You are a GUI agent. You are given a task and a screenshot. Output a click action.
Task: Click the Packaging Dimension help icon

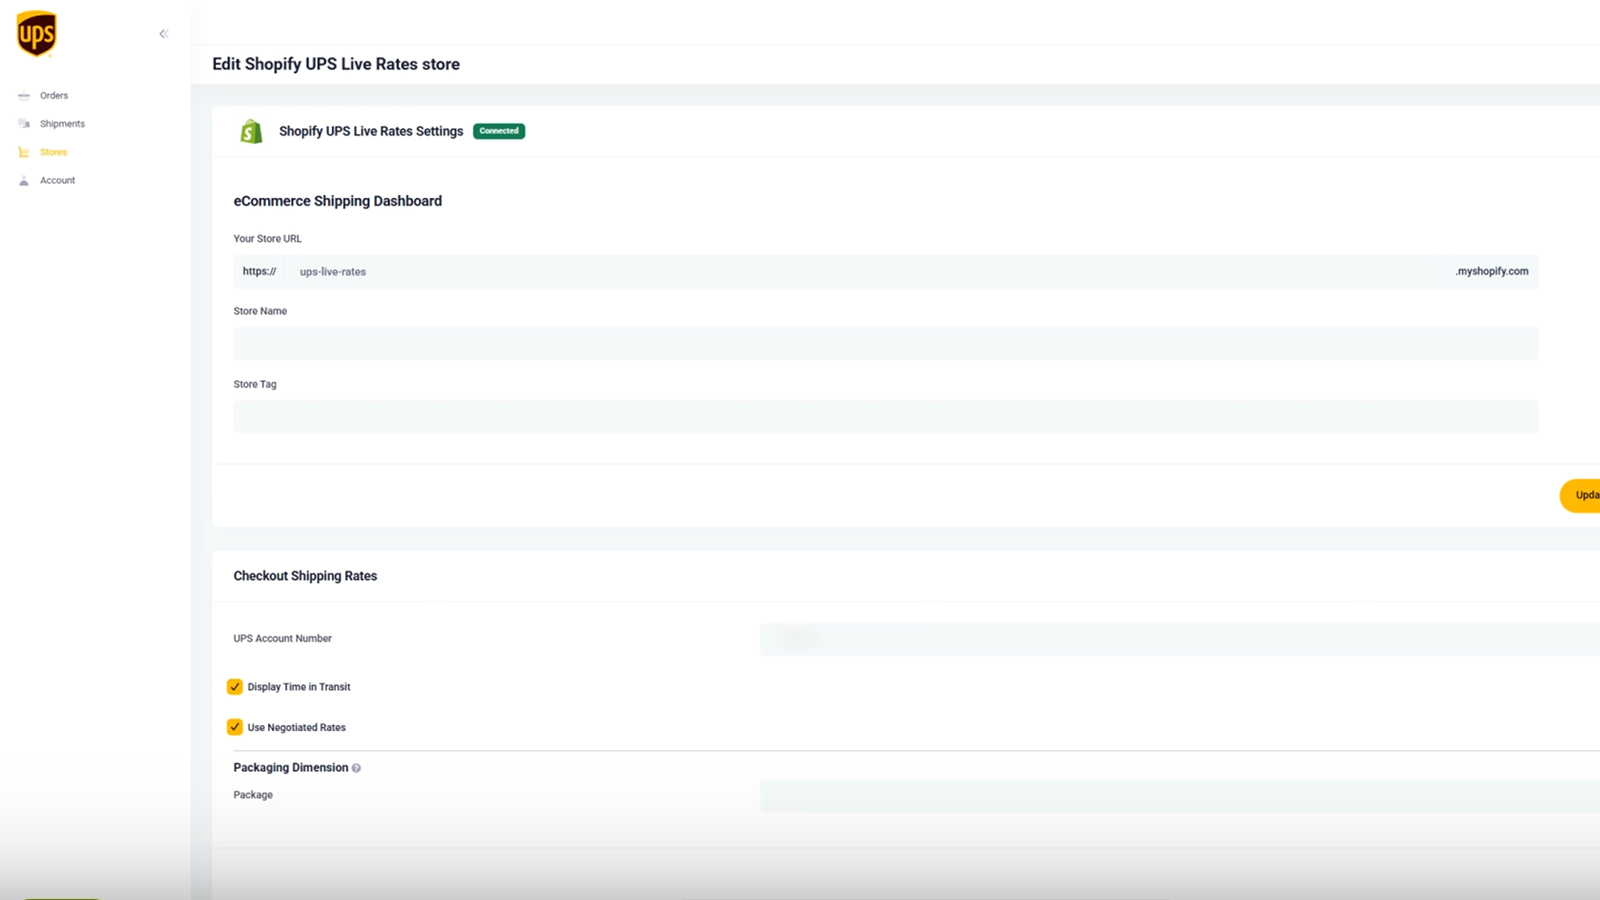coord(356,768)
